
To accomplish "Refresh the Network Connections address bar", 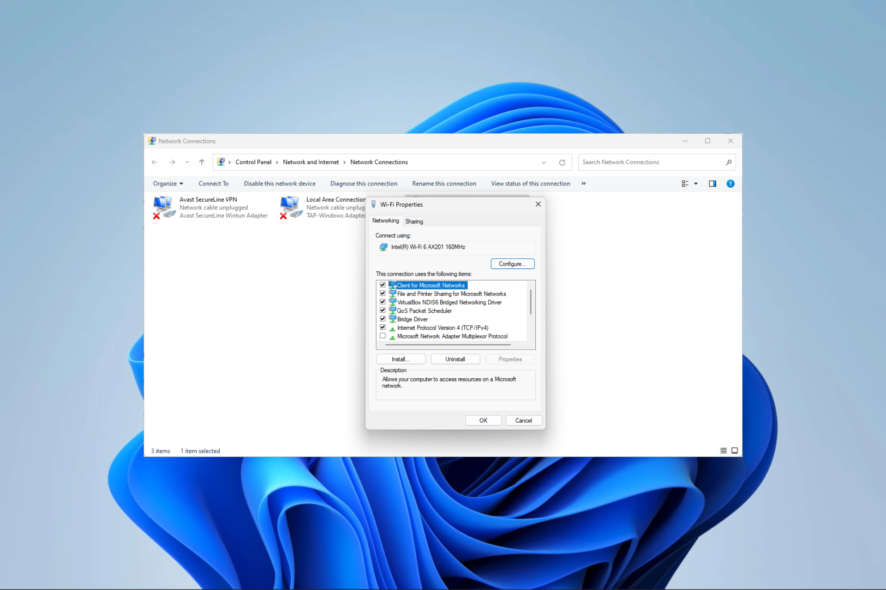I will (x=562, y=163).
